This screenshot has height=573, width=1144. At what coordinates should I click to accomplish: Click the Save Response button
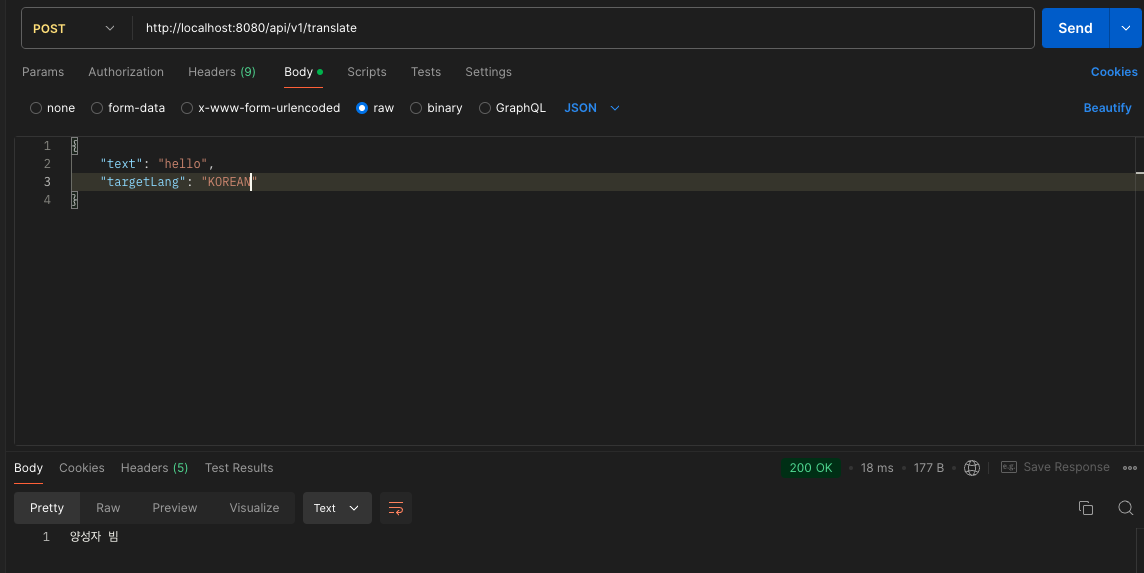[x=1055, y=467]
